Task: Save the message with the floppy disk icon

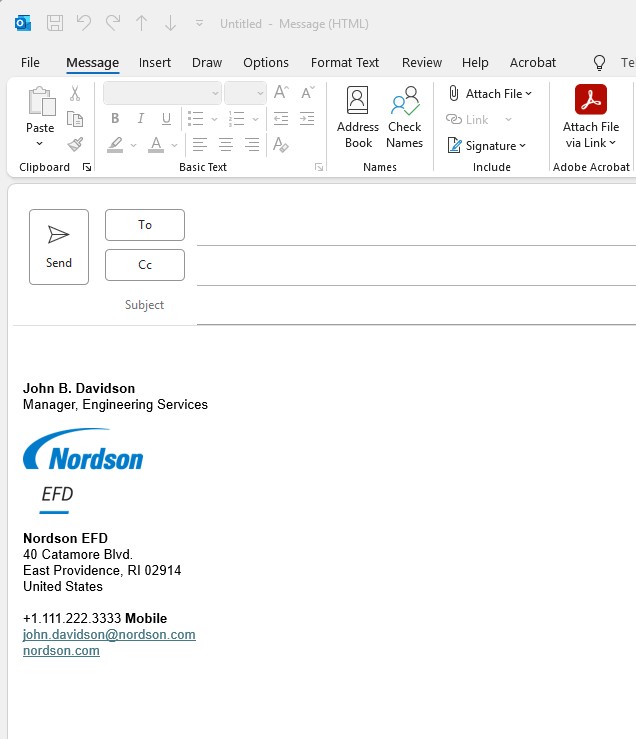Action: point(55,23)
